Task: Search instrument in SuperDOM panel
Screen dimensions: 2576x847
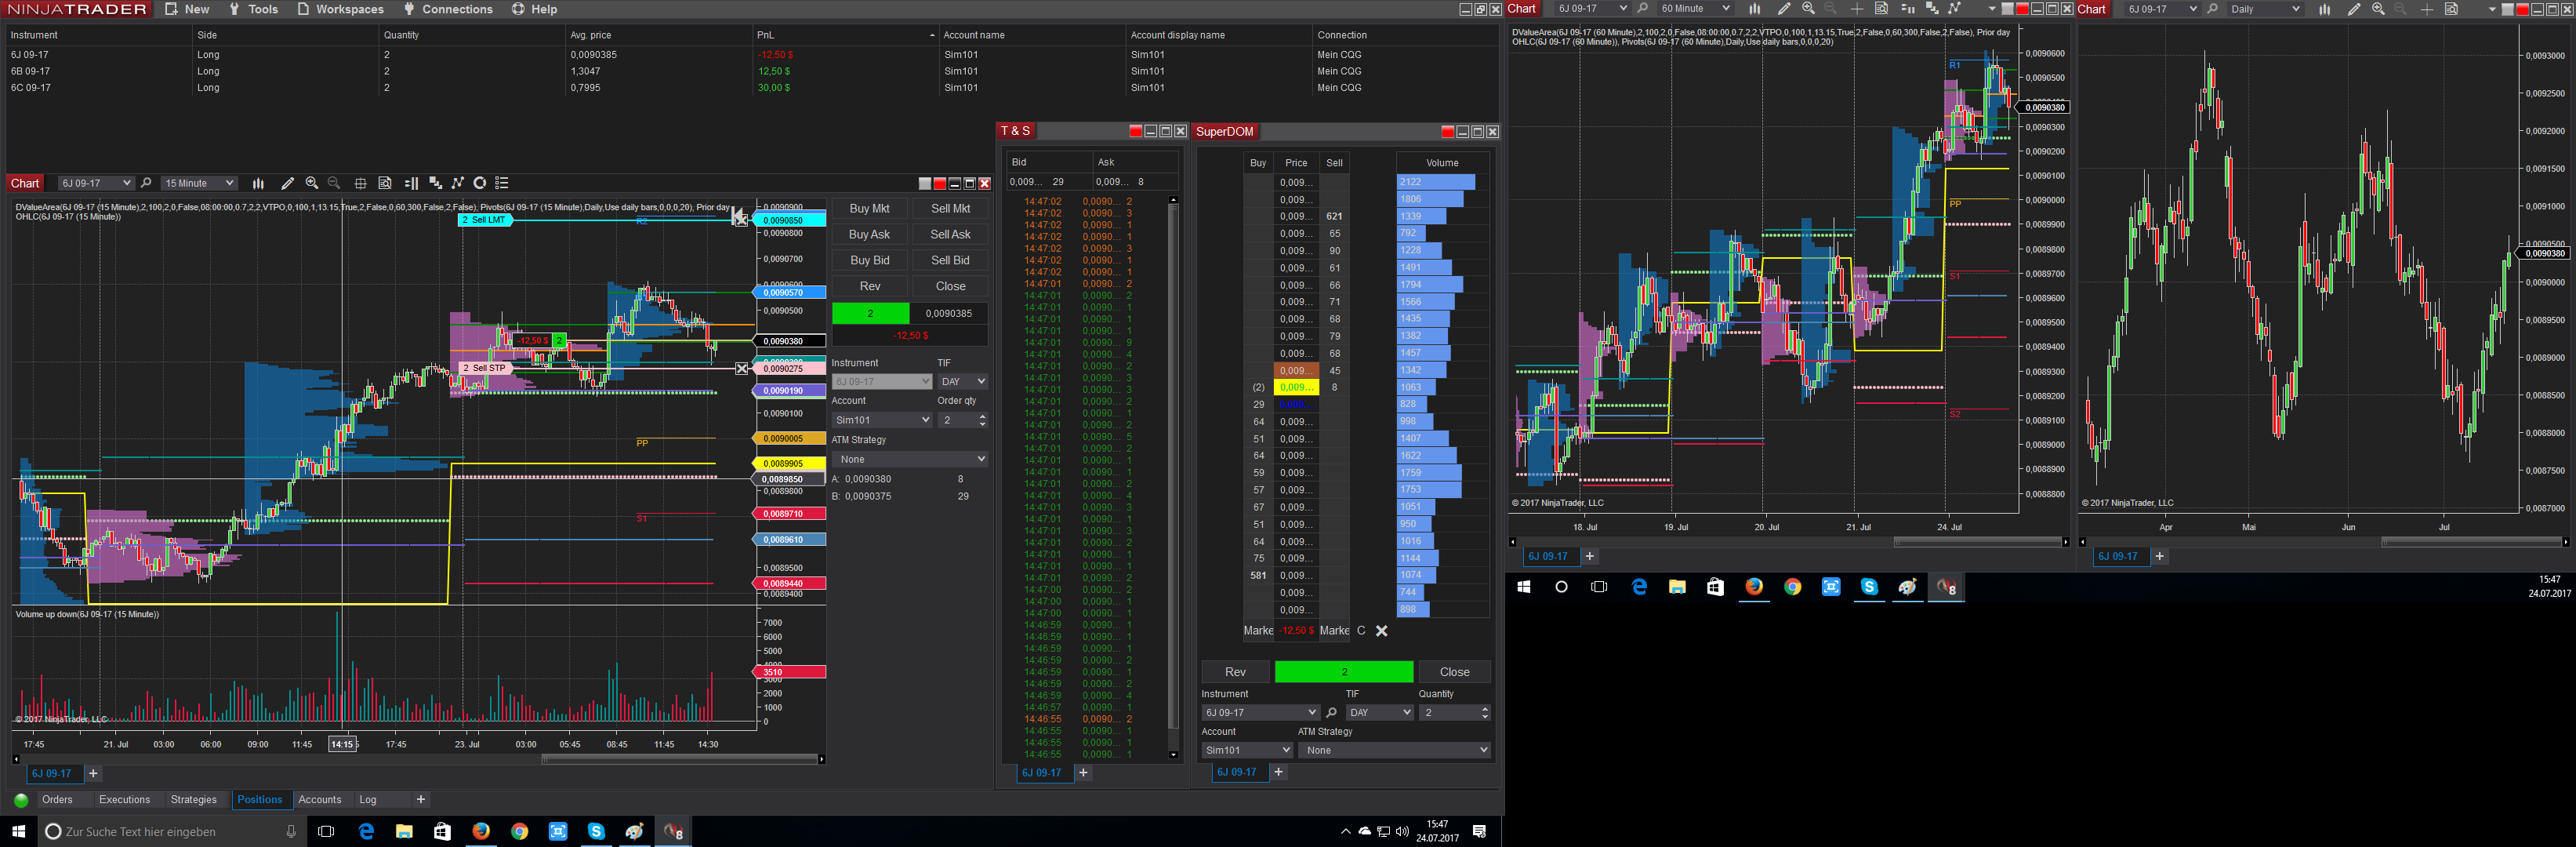Action: point(1331,713)
